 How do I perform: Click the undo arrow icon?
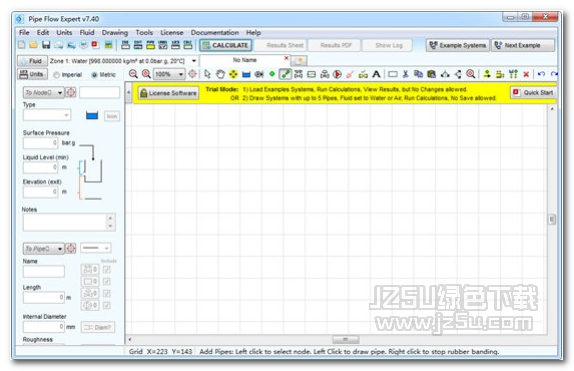click(541, 74)
